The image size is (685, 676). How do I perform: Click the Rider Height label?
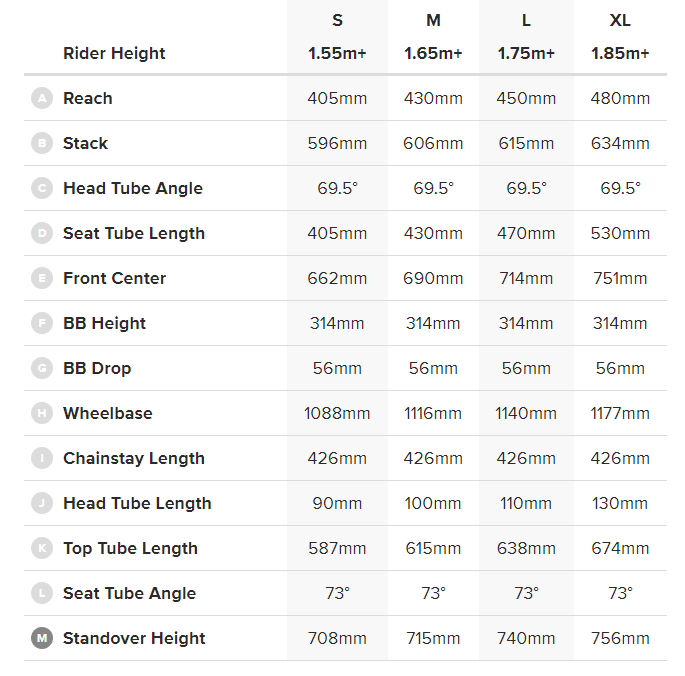click(114, 53)
